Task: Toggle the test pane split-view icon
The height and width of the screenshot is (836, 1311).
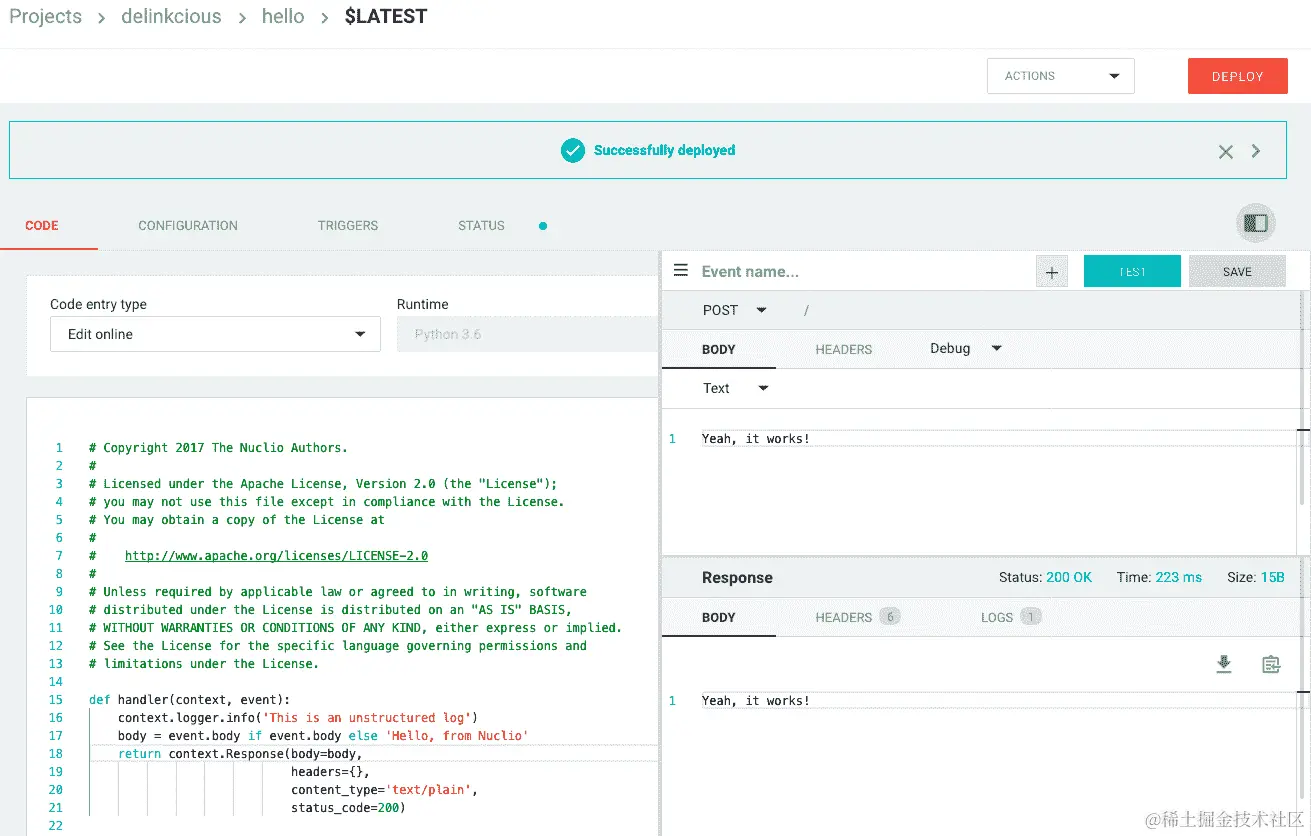Action: [1256, 223]
